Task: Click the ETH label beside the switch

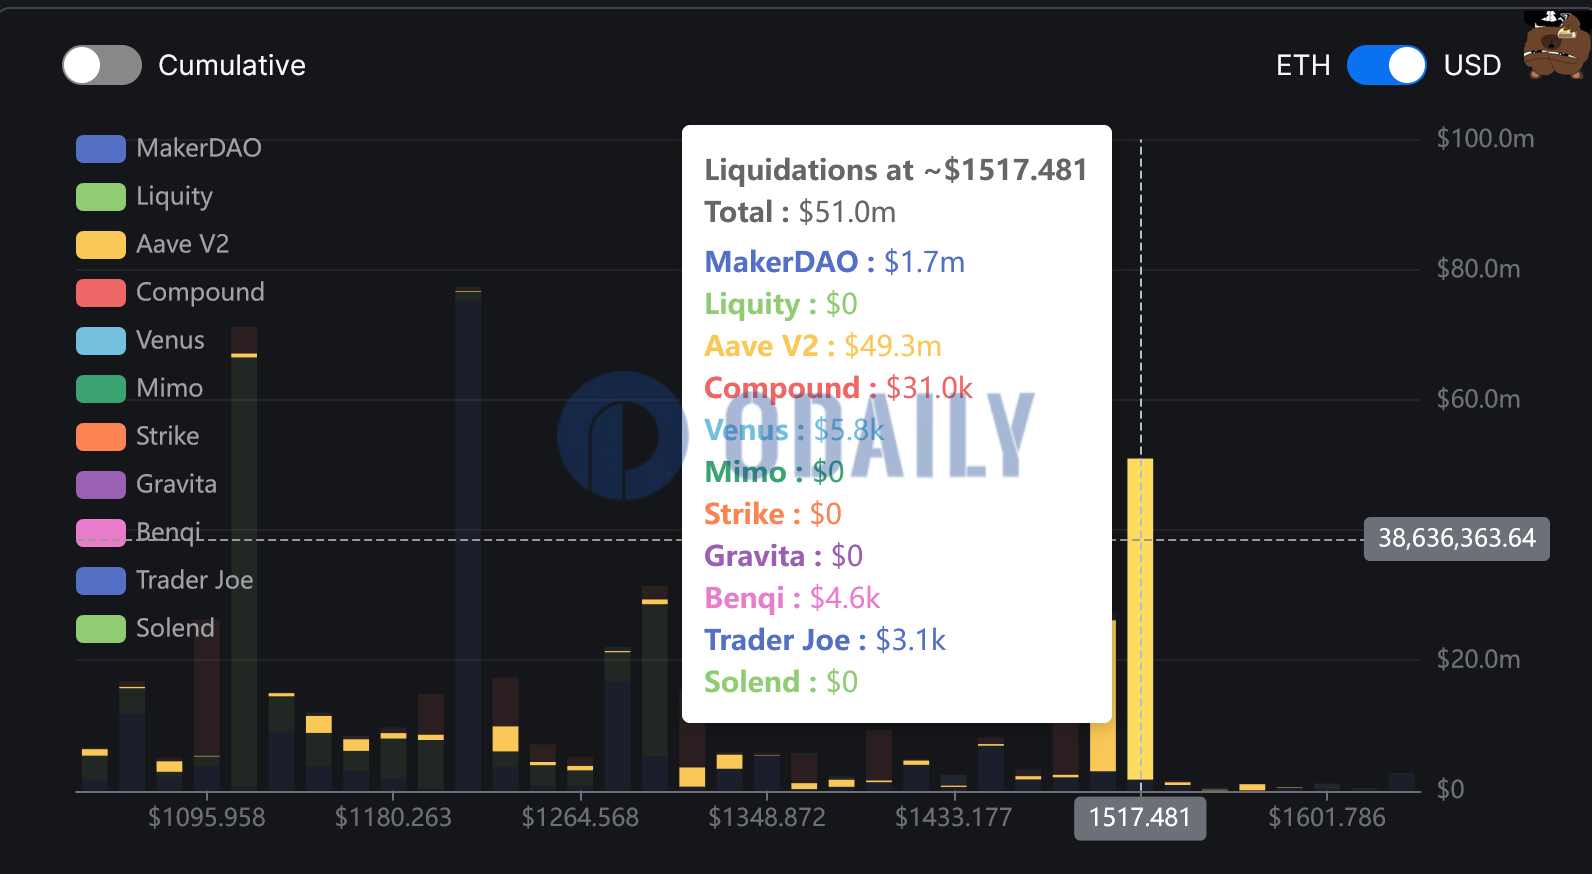Action: click(1303, 65)
